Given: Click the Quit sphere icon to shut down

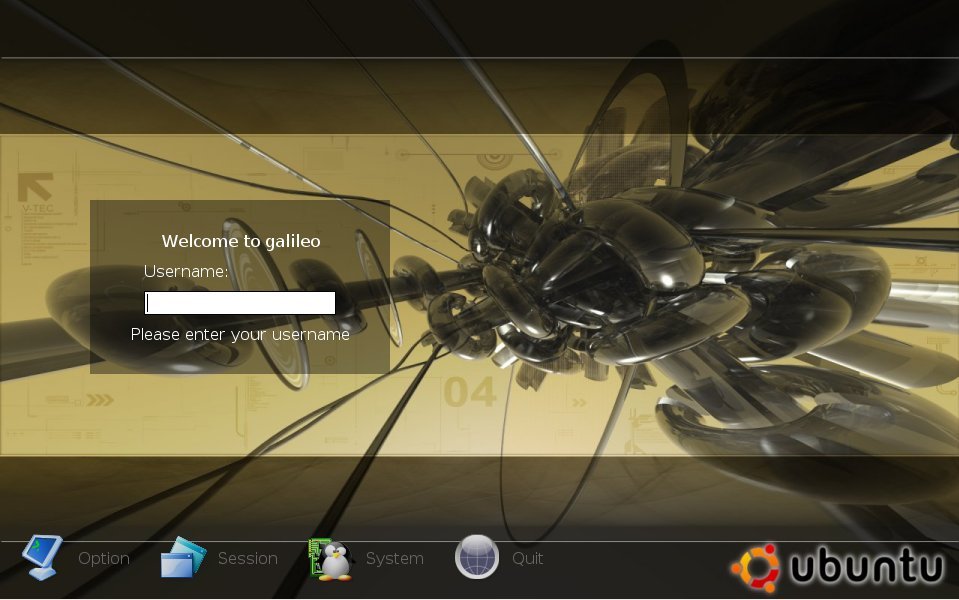Looking at the screenshot, I should (x=477, y=557).
